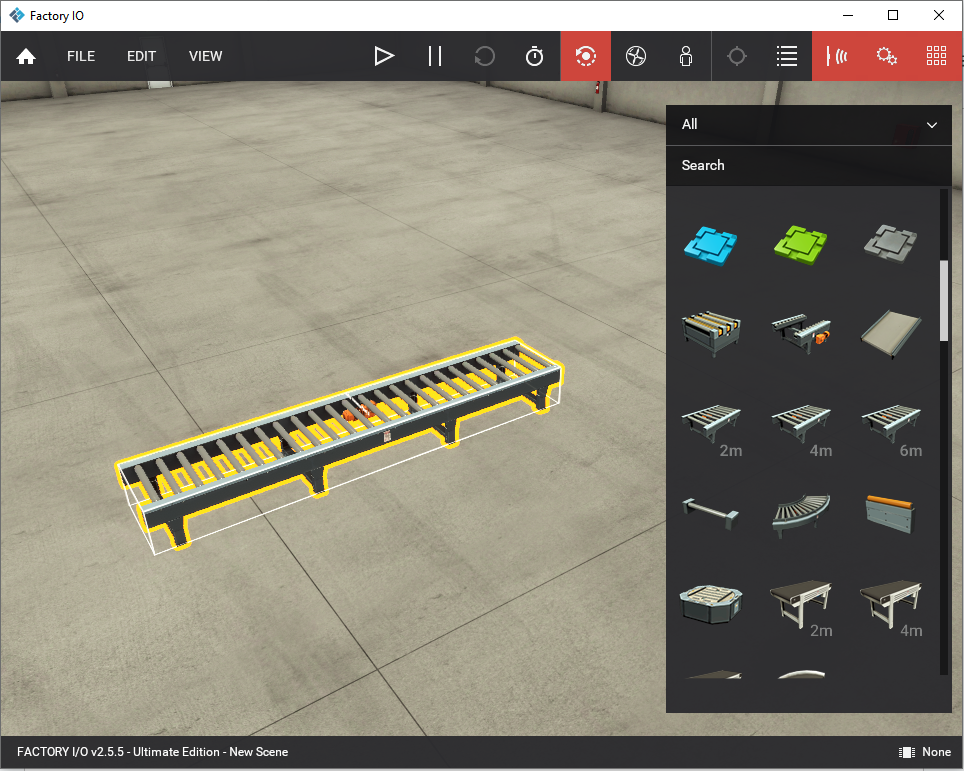Viewport: 964px width, 771px height.
Task: Open the Drivers configuration gear icon
Action: pos(887,56)
